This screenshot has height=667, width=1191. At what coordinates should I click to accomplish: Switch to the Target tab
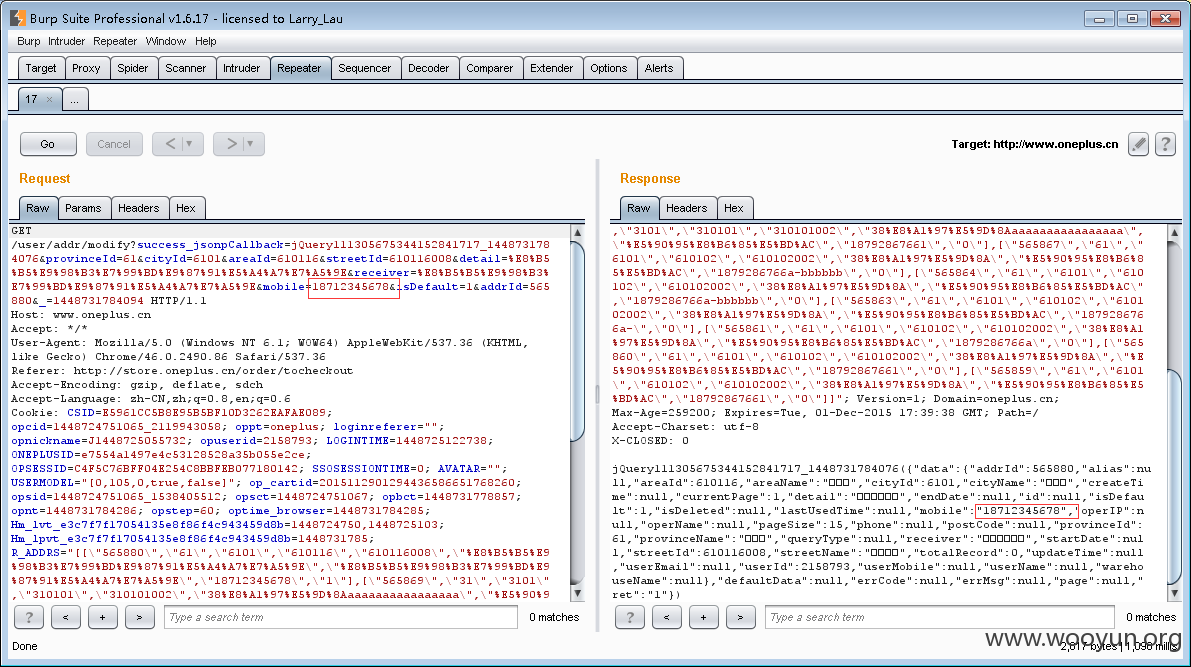click(40, 68)
